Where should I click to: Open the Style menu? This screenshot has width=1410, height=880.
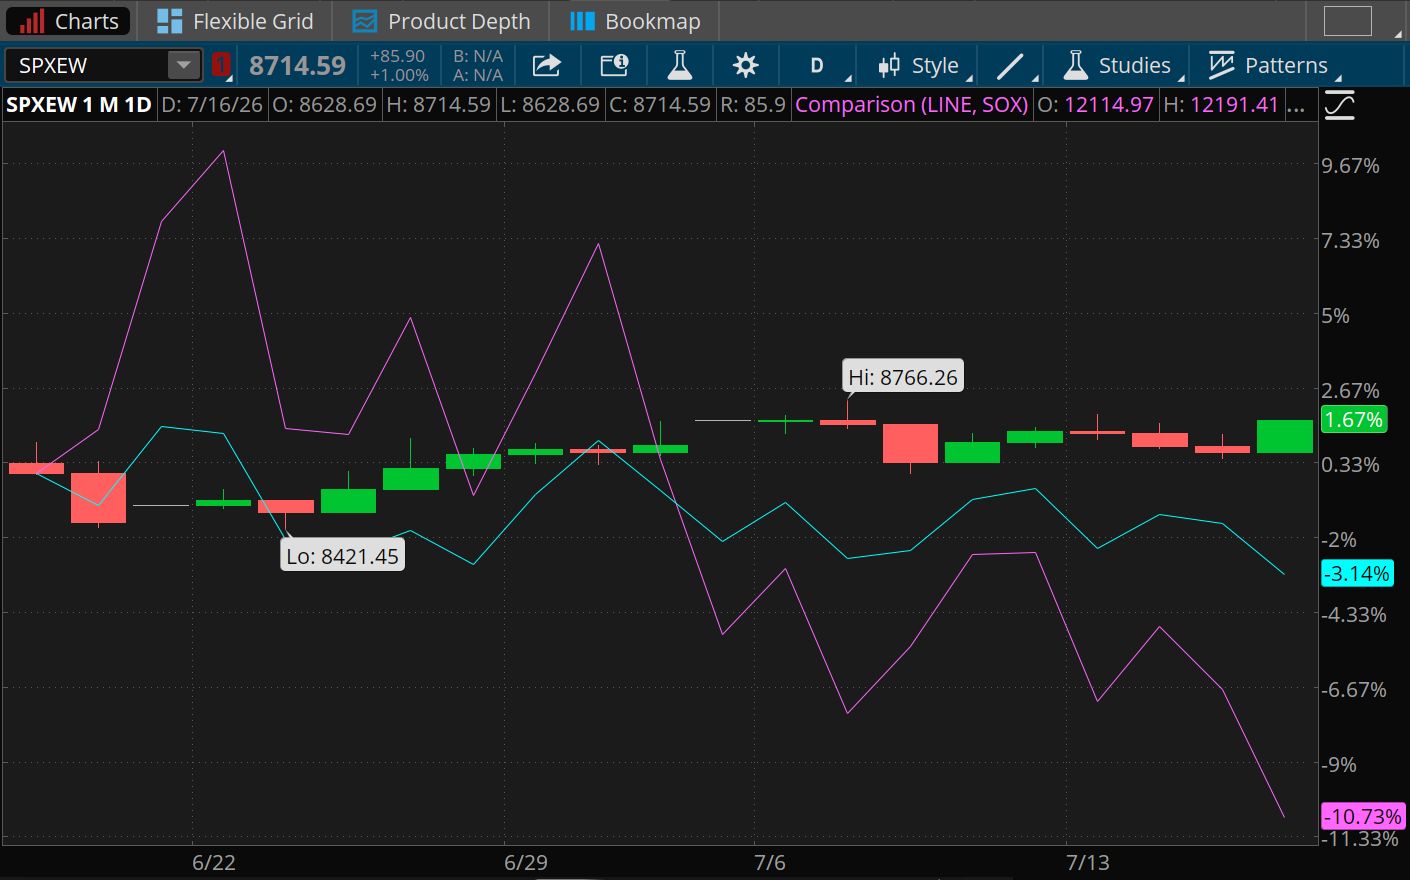(920, 66)
